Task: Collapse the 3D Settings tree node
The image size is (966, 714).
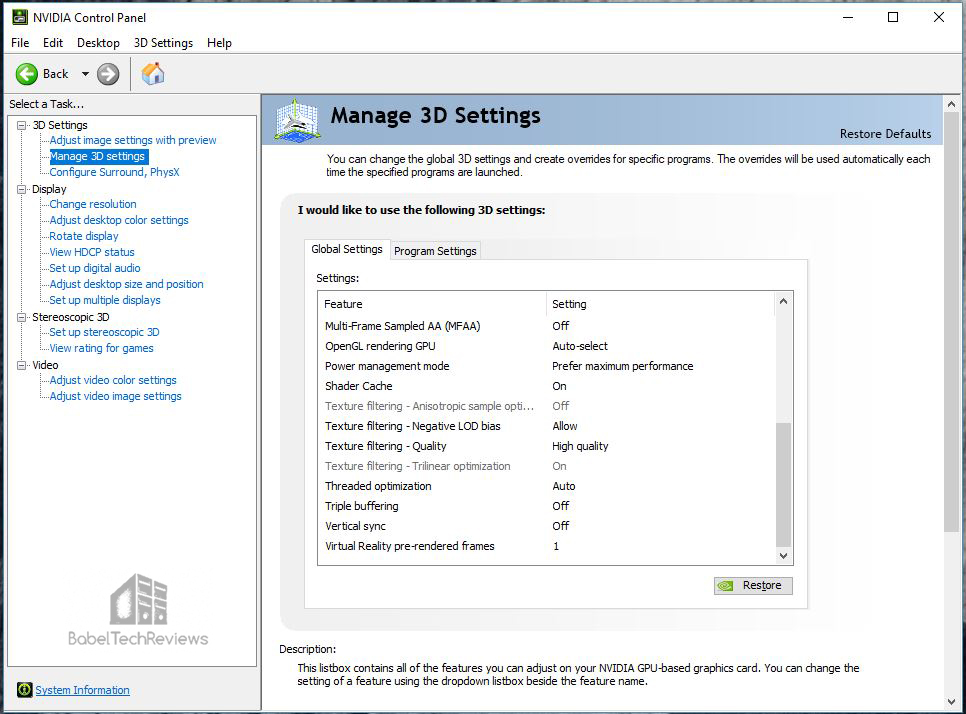Action: [x=22, y=125]
